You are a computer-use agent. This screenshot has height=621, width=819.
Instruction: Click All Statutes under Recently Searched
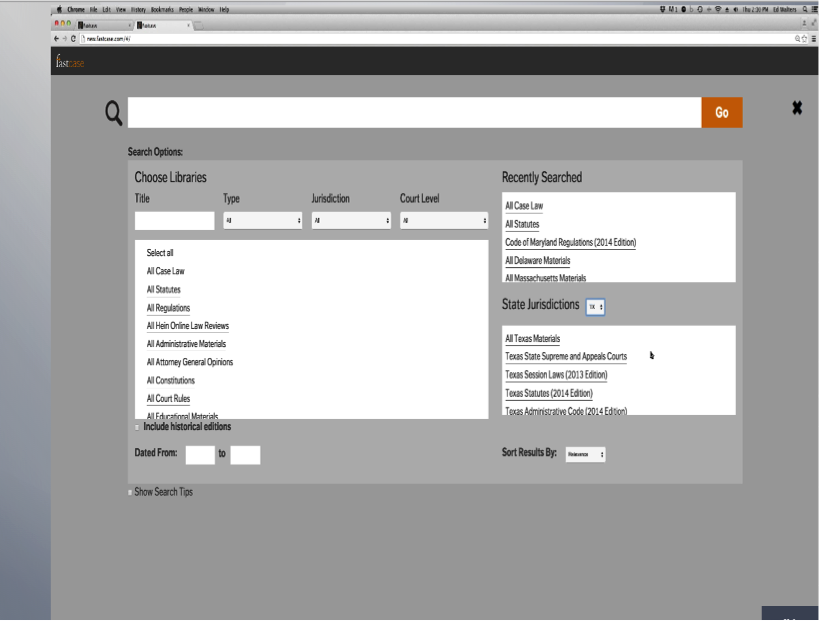click(x=522, y=224)
